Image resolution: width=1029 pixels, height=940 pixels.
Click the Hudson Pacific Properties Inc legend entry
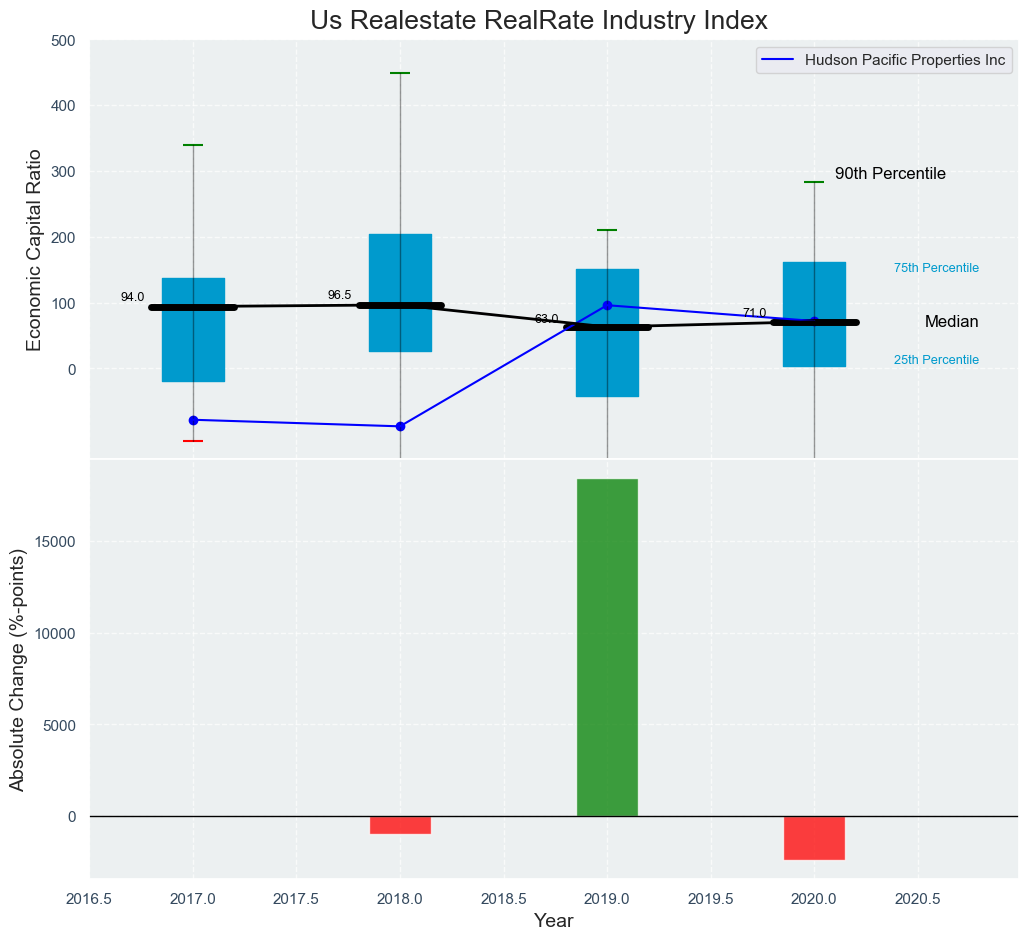pos(904,60)
